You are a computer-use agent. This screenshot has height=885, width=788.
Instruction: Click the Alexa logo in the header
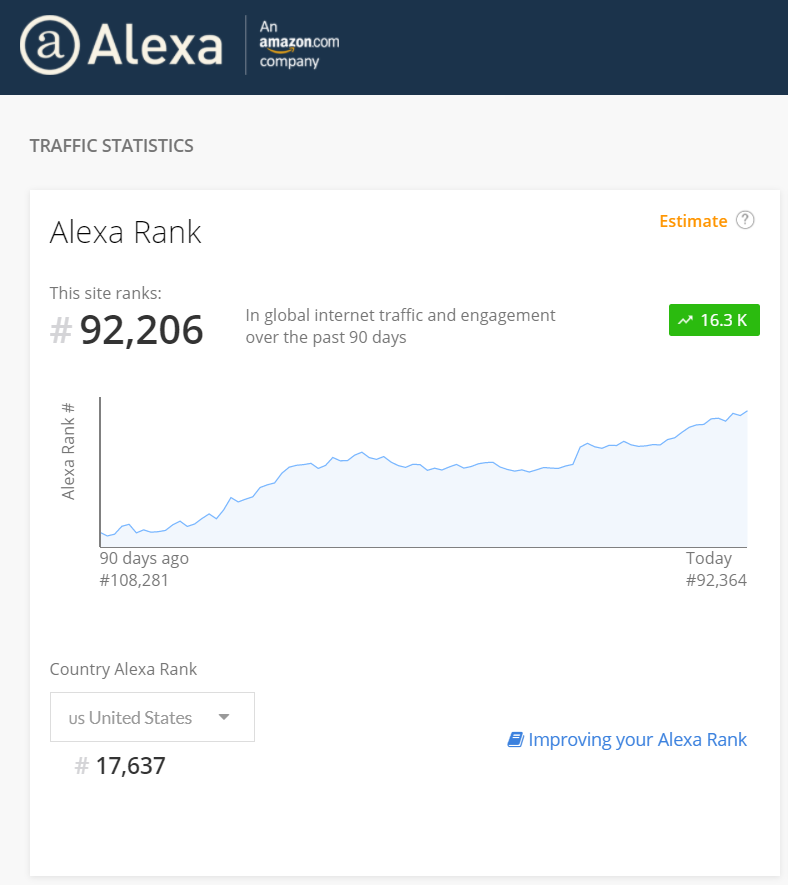[121, 45]
